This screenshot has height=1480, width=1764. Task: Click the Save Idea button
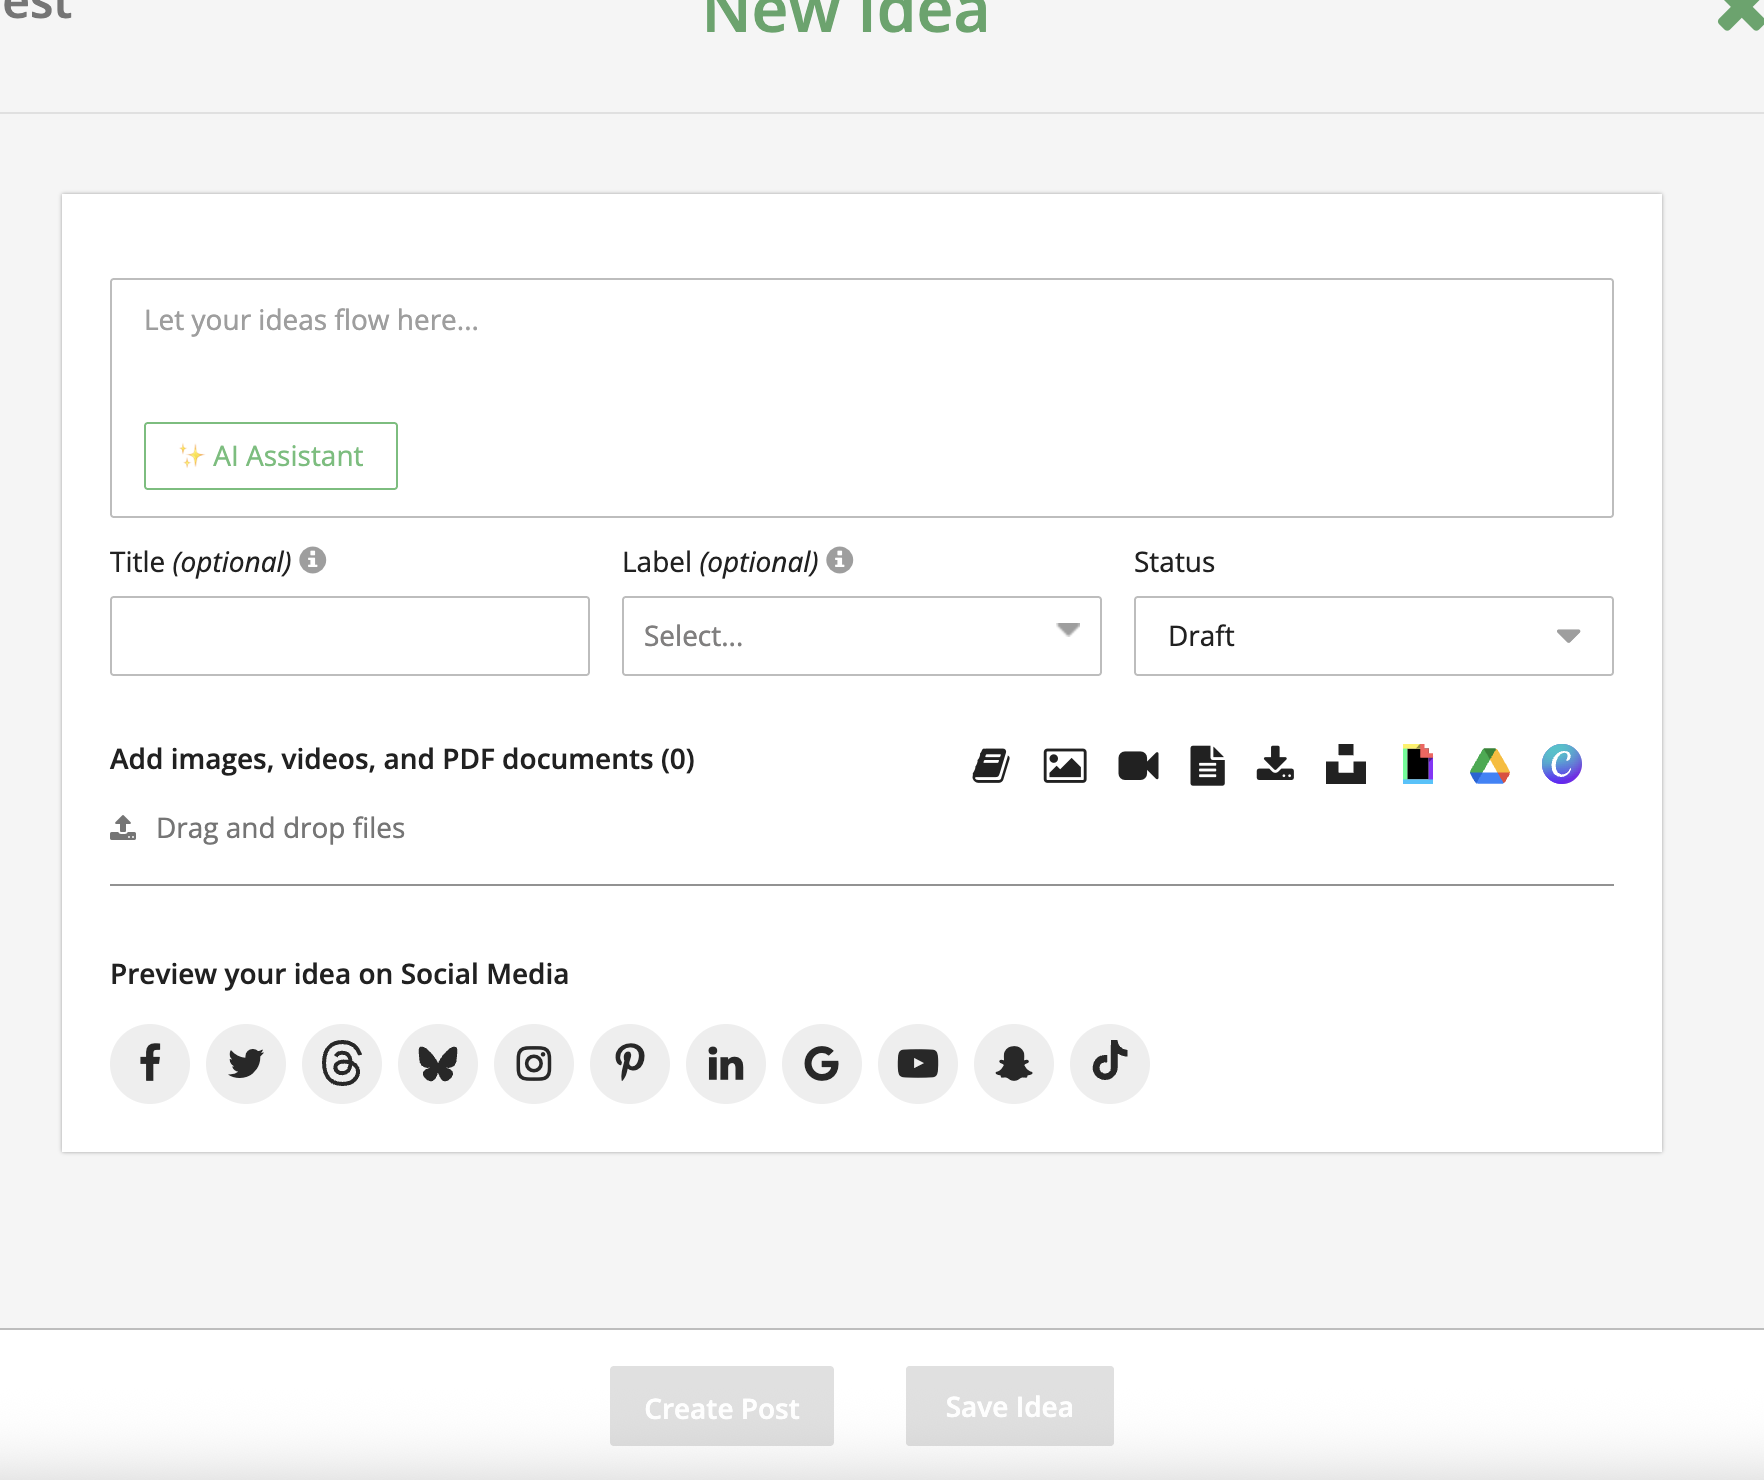(1009, 1407)
